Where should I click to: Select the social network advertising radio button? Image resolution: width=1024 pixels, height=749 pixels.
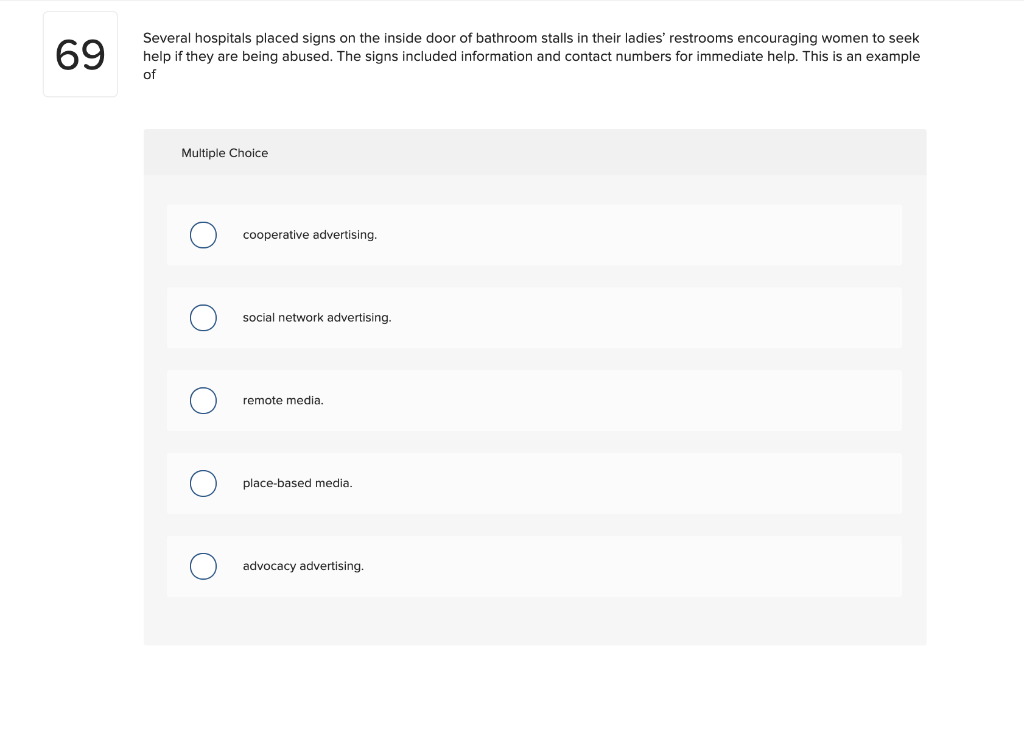(203, 318)
